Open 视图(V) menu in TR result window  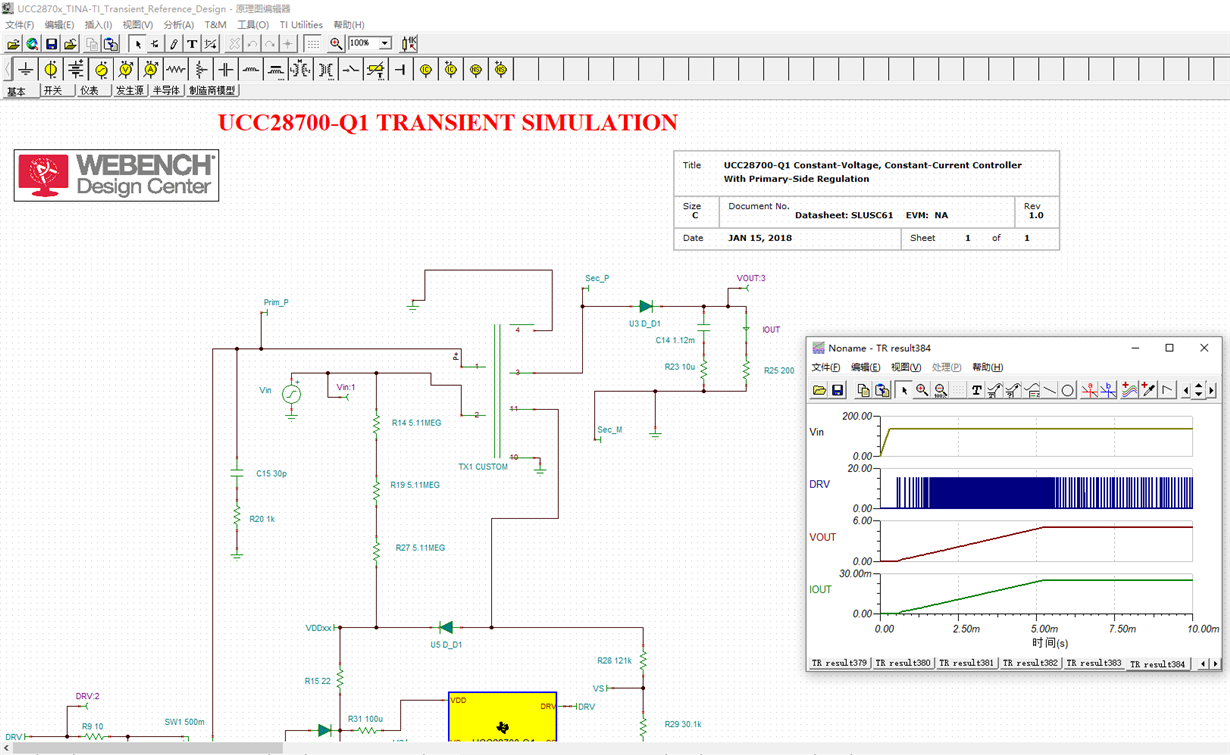tap(906, 367)
